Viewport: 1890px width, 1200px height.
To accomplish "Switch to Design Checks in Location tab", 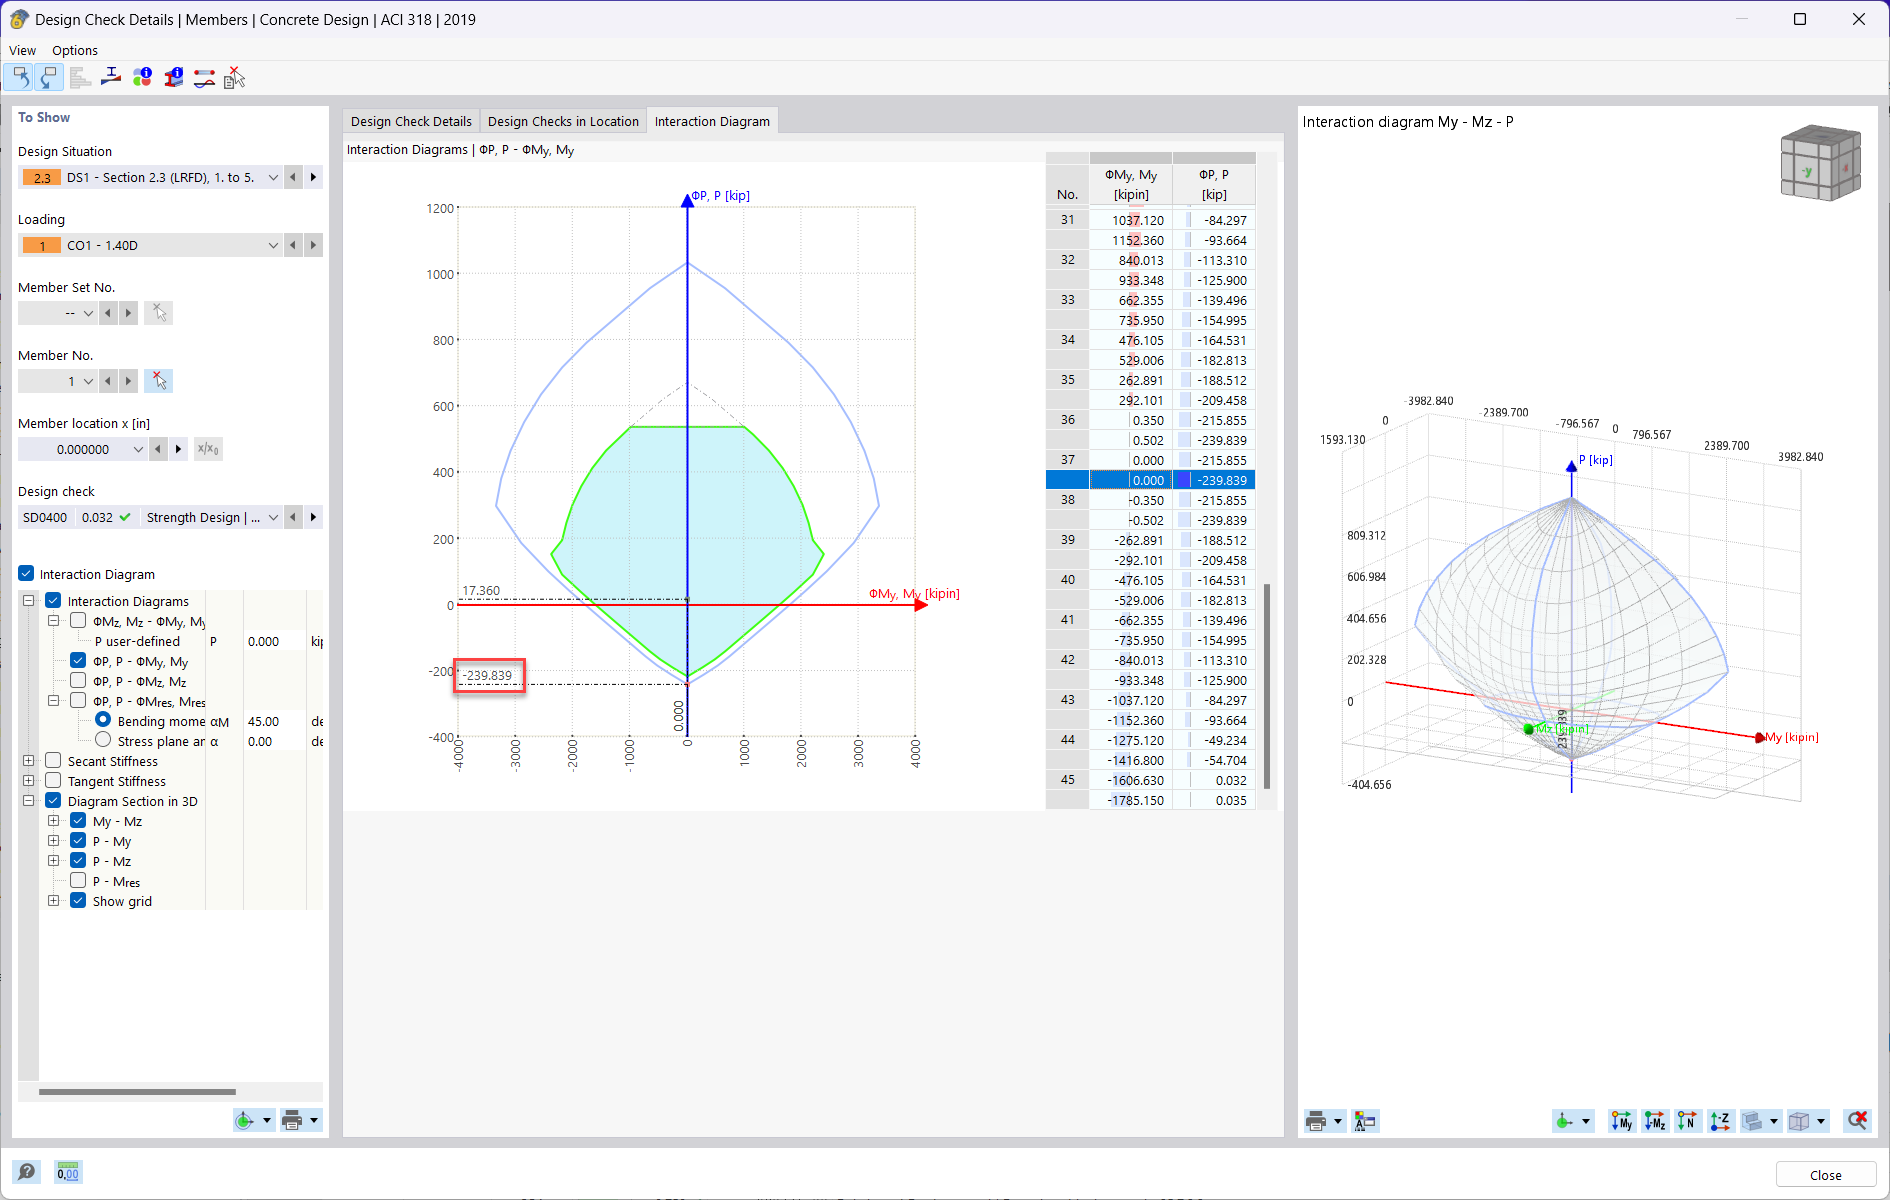I will pyautogui.click(x=563, y=121).
